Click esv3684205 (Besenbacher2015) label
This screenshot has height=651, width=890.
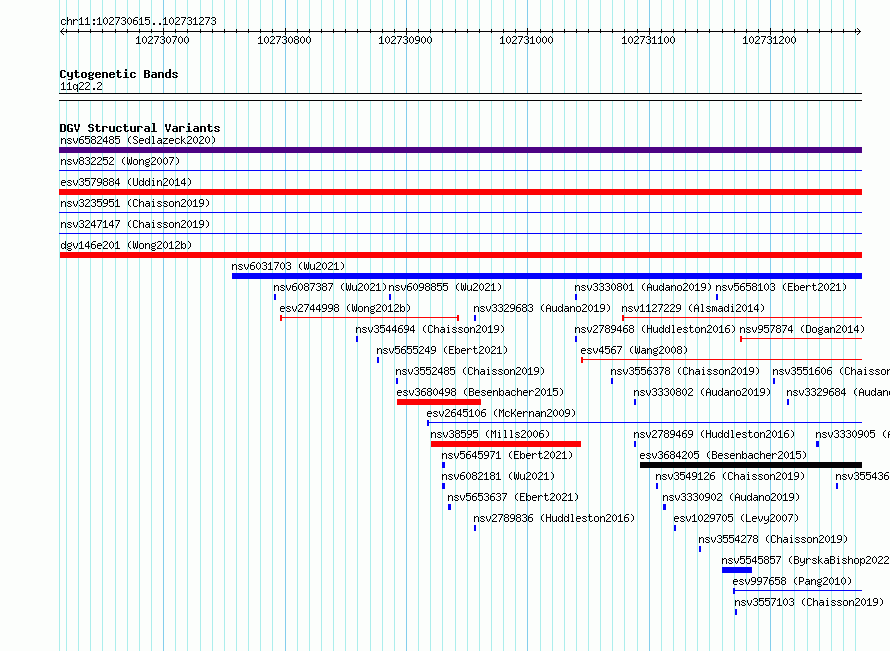723,455
